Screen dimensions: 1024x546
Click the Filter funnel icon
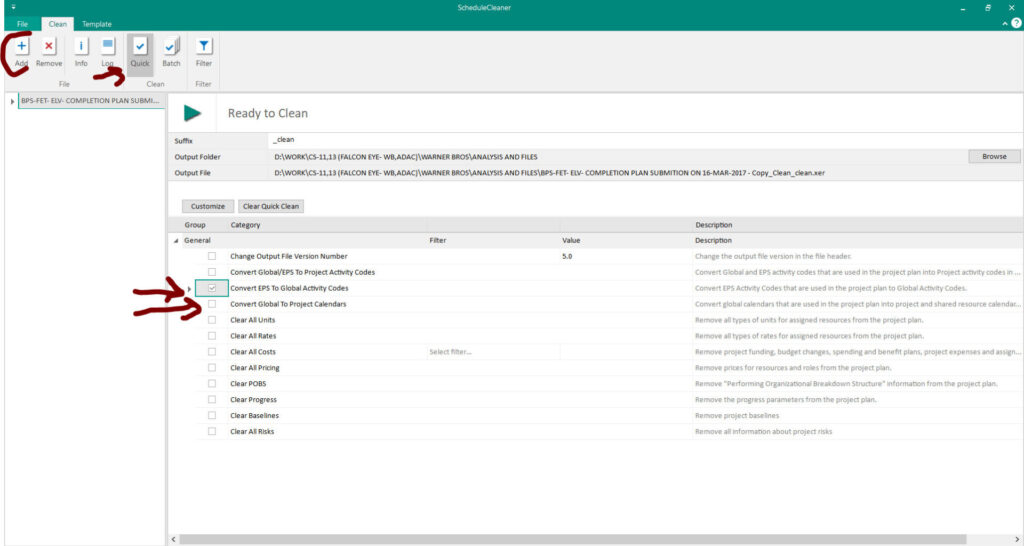tap(204, 46)
